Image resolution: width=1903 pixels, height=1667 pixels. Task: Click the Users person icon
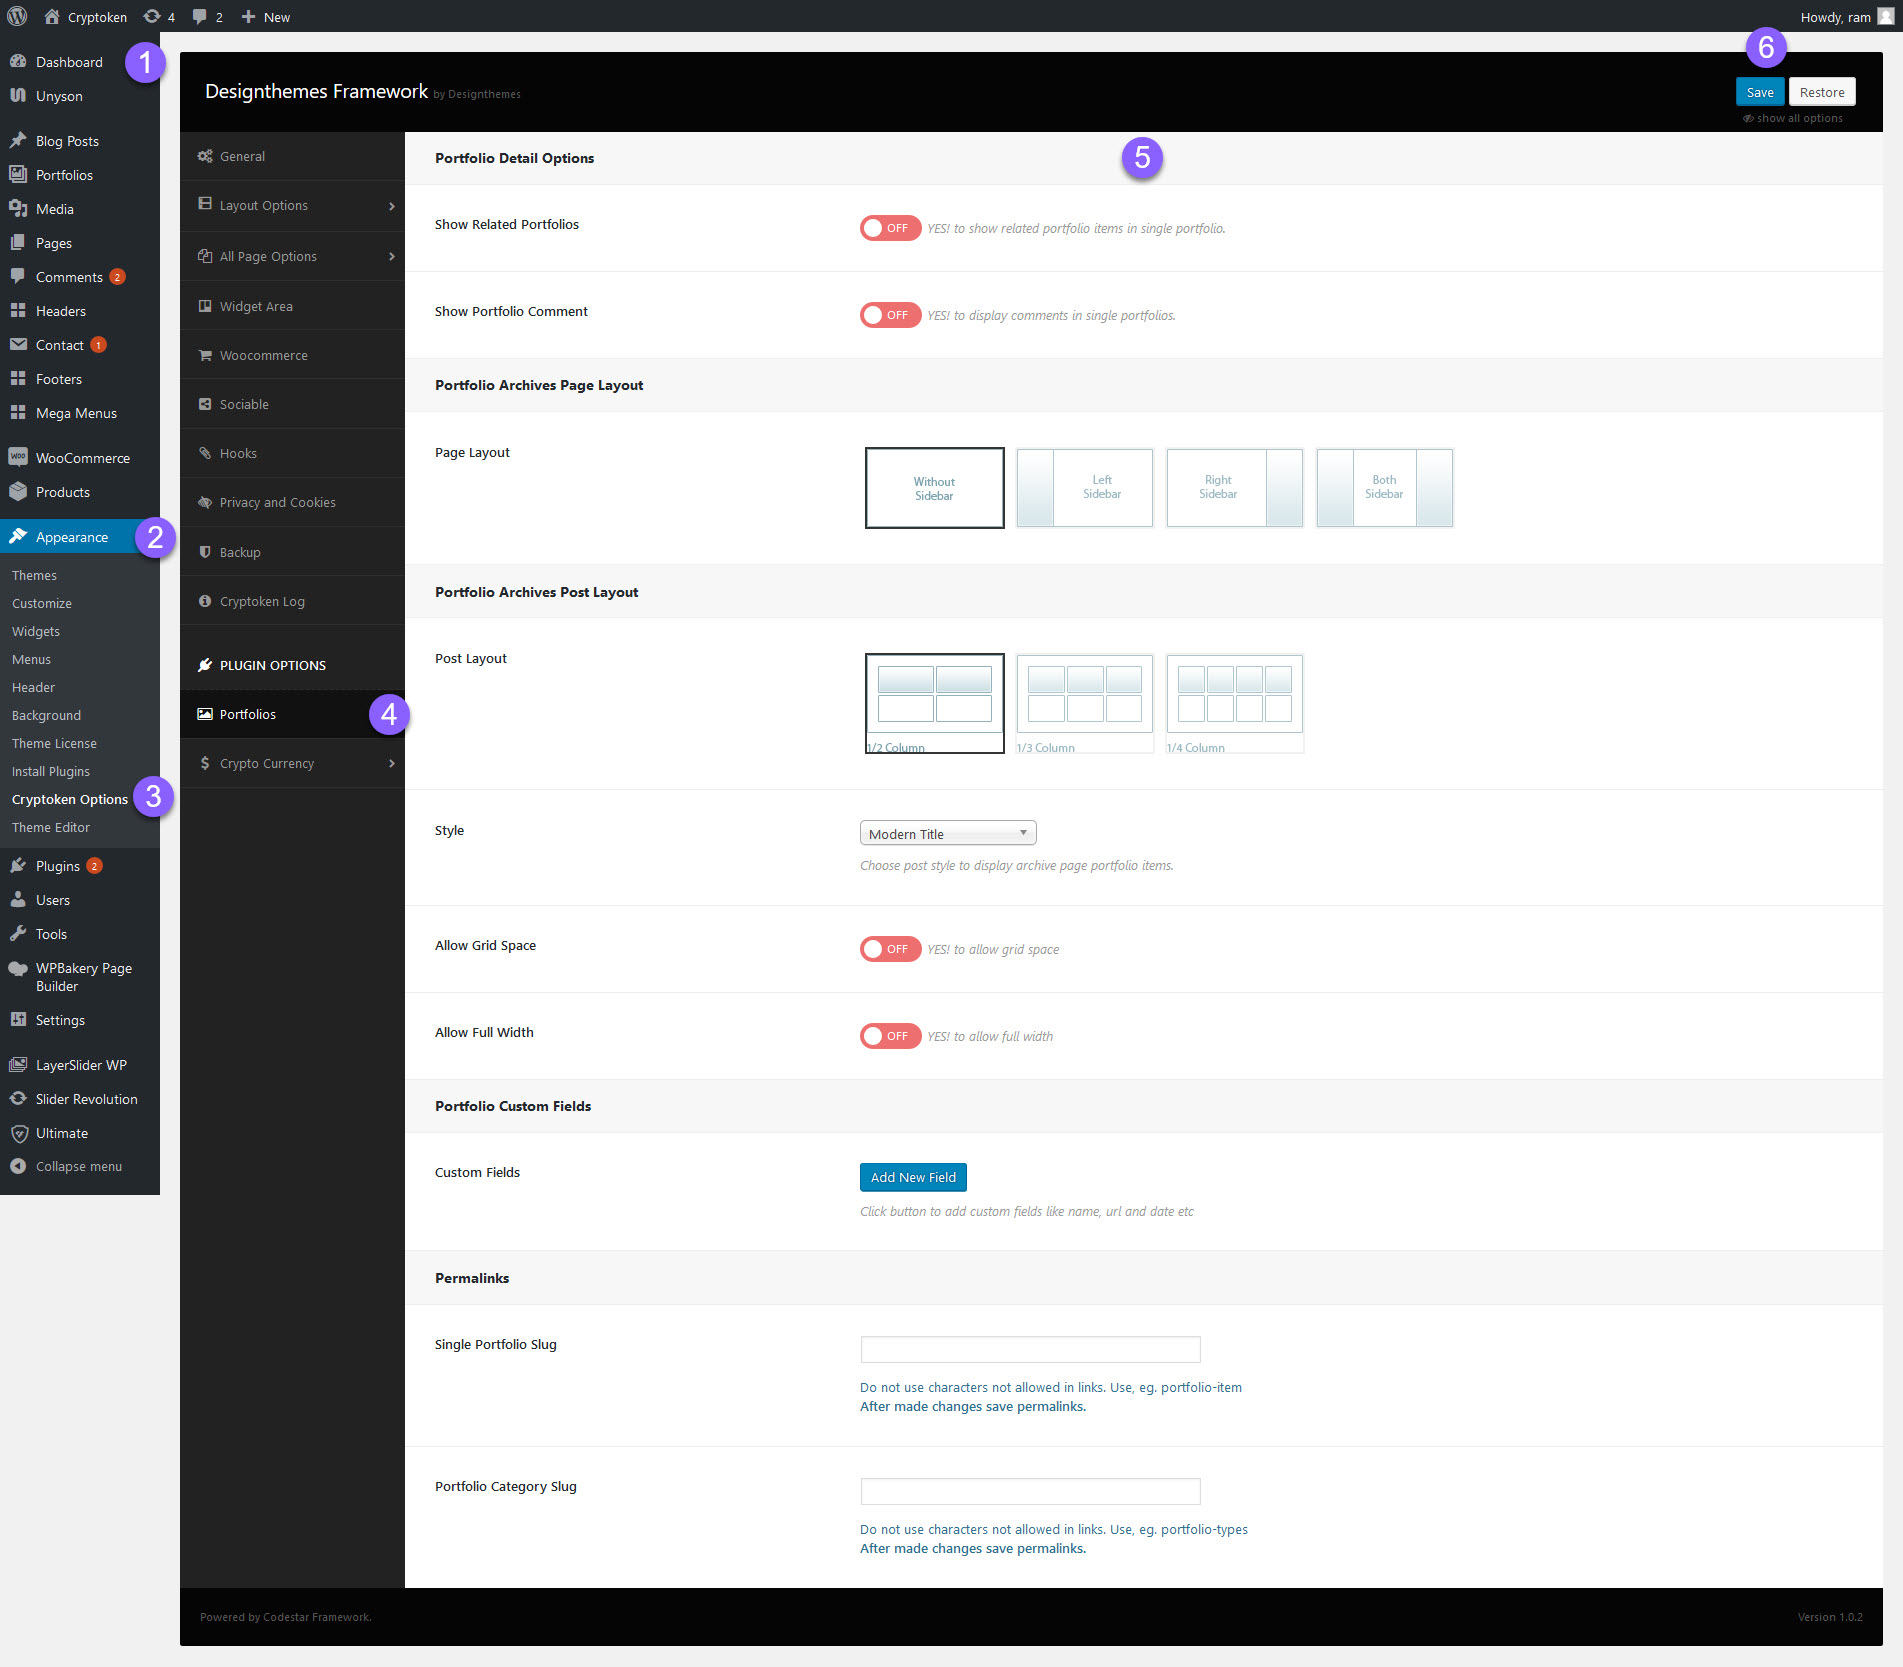click(18, 899)
